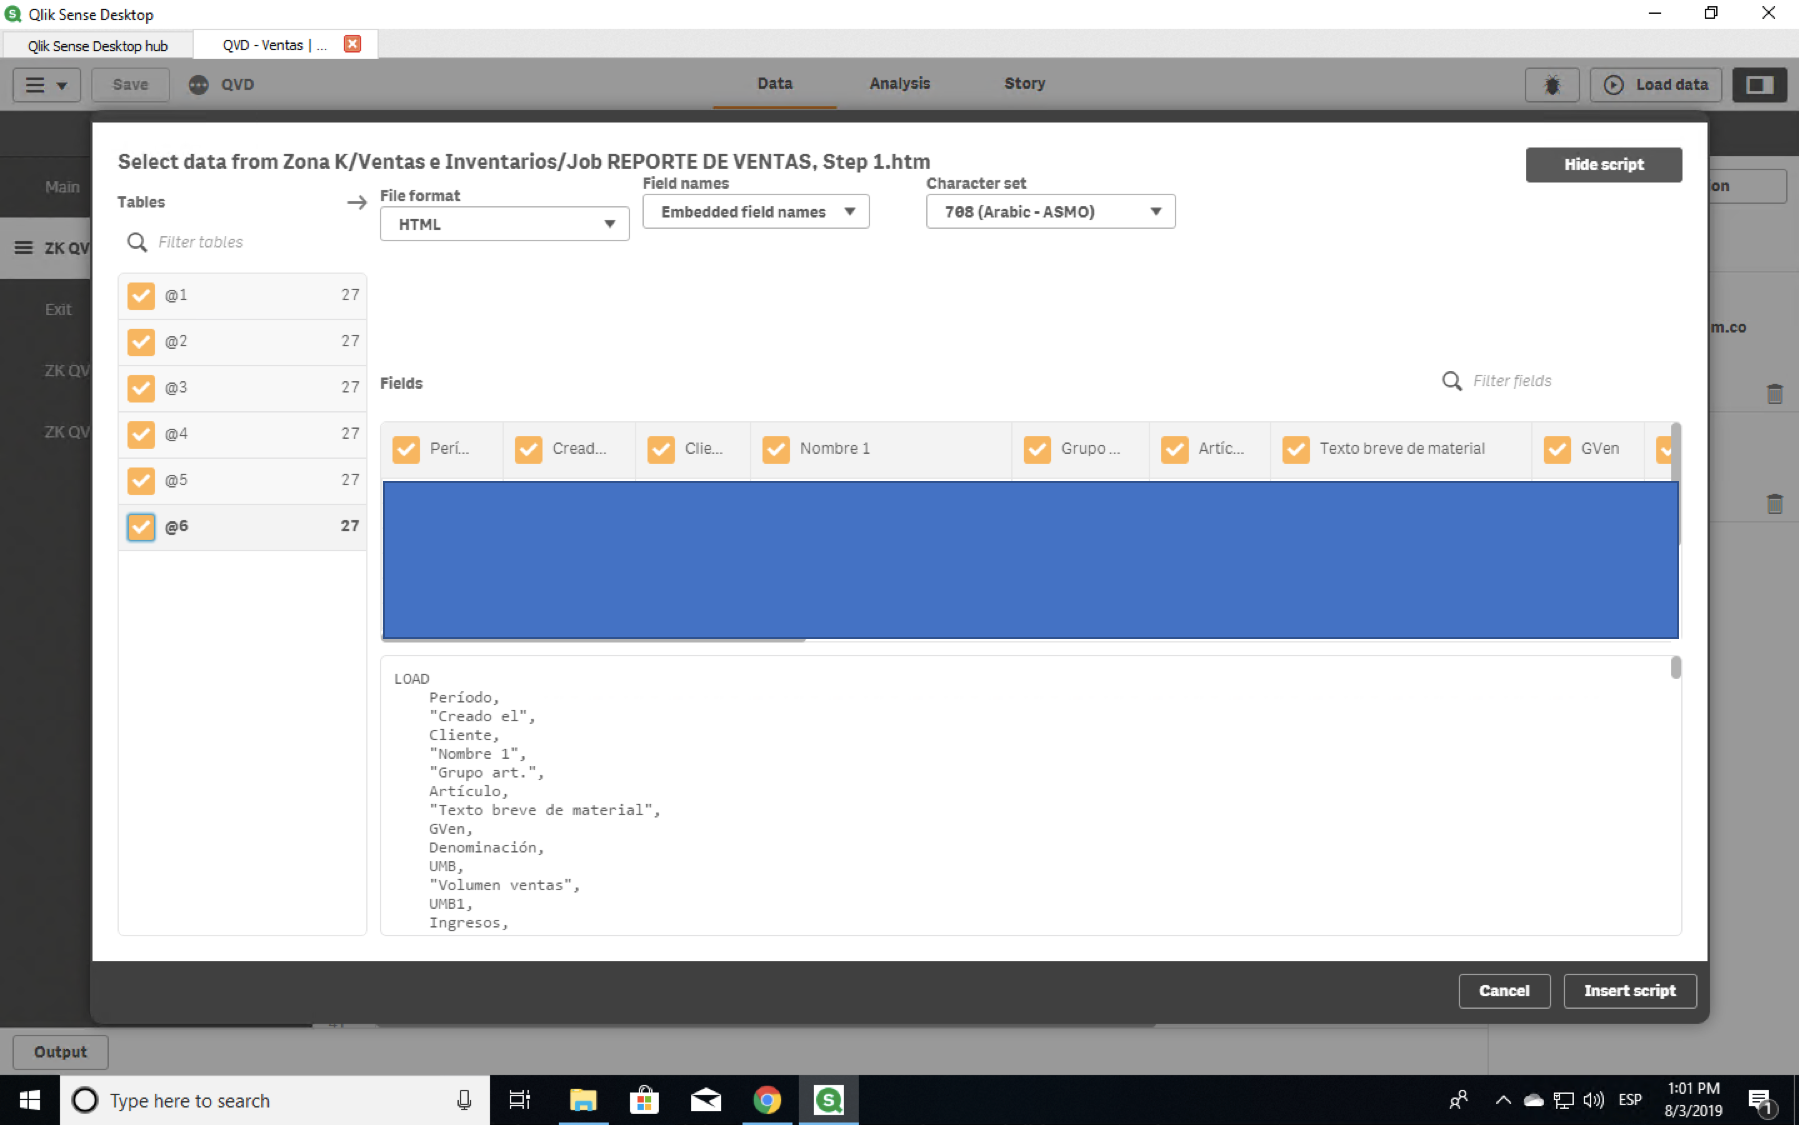Open the File format dropdown
This screenshot has width=1799, height=1125.
[x=608, y=224]
